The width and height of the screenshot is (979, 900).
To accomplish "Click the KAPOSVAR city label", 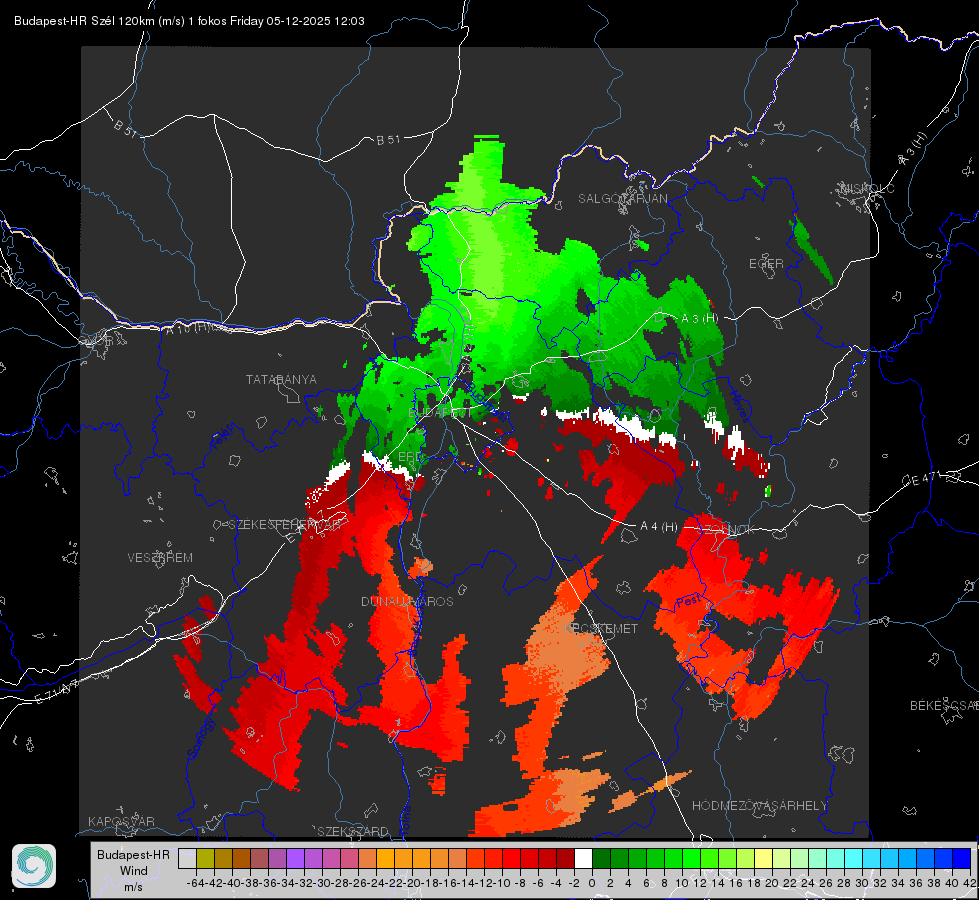I will 121,821.
